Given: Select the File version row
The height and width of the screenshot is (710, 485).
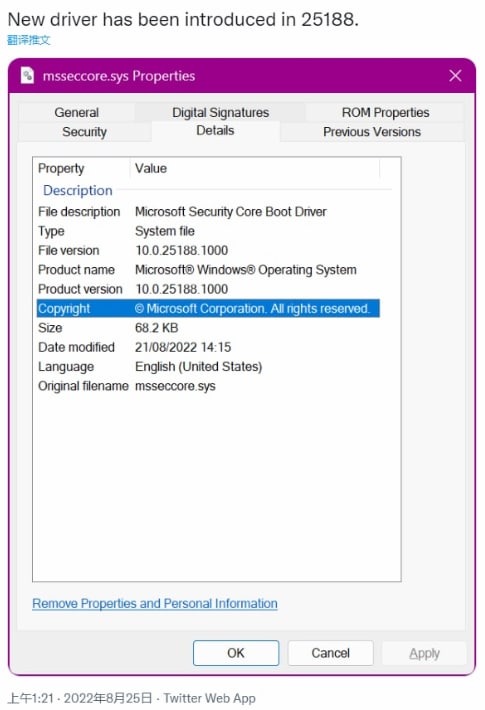Looking at the screenshot, I should [208, 250].
